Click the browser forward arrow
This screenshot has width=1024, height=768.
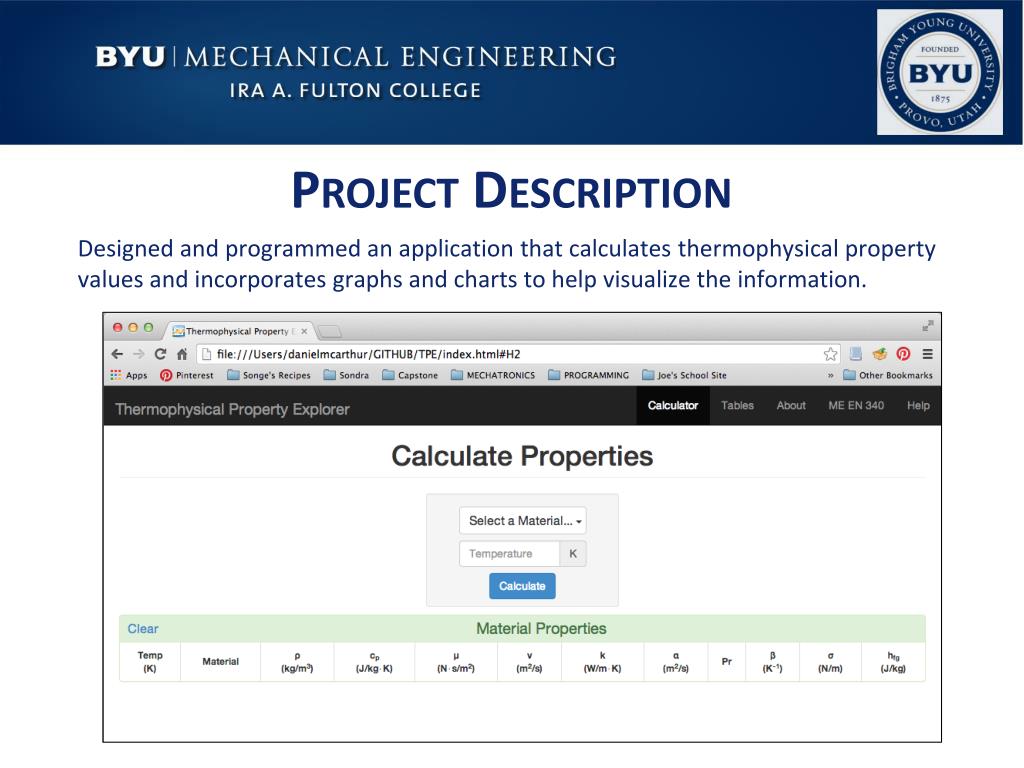(x=138, y=354)
